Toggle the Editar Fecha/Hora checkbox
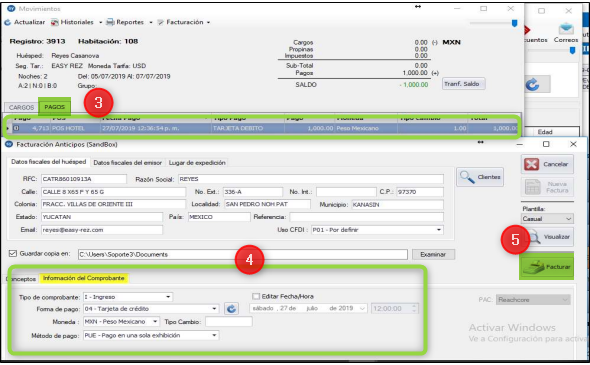Screen dimensions: 590x365 pyautogui.click(x=256, y=297)
